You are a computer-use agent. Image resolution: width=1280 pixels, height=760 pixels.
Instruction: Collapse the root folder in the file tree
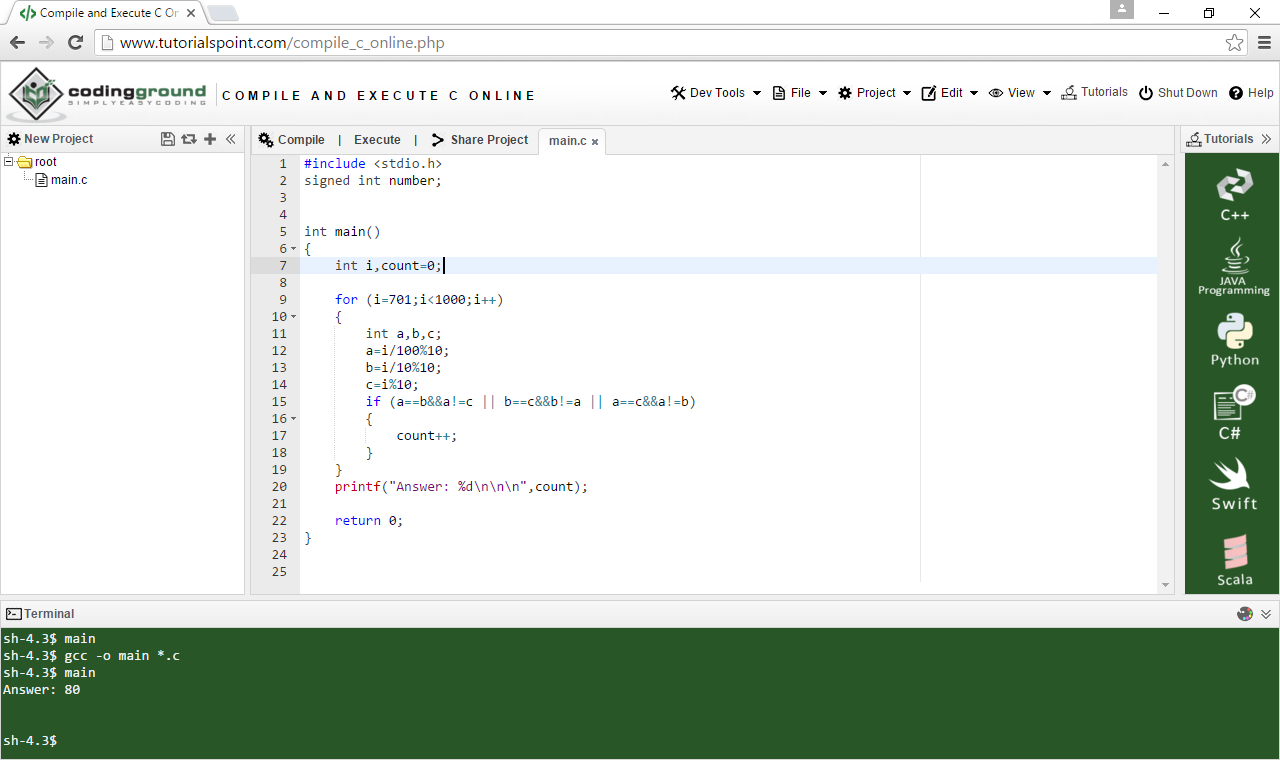click(x=9, y=161)
